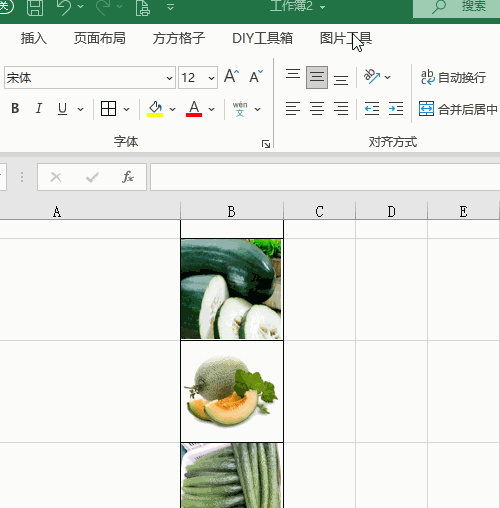Open the 宋体 font name dropdown

(x=169, y=78)
